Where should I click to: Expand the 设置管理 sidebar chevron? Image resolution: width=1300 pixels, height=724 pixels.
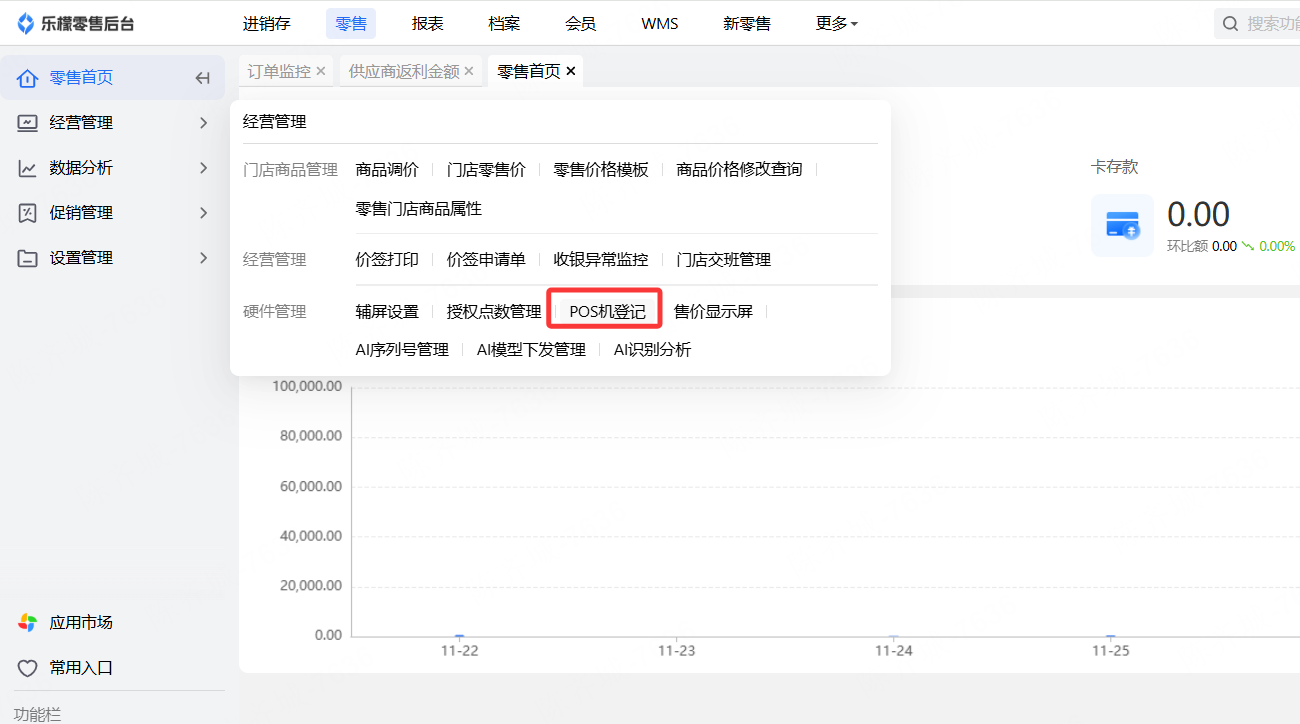(204, 258)
